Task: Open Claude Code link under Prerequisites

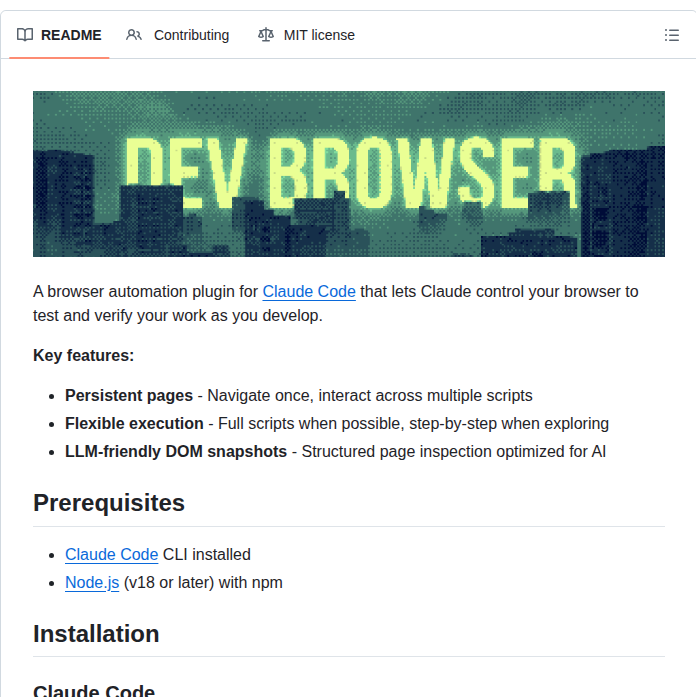Action: (112, 554)
